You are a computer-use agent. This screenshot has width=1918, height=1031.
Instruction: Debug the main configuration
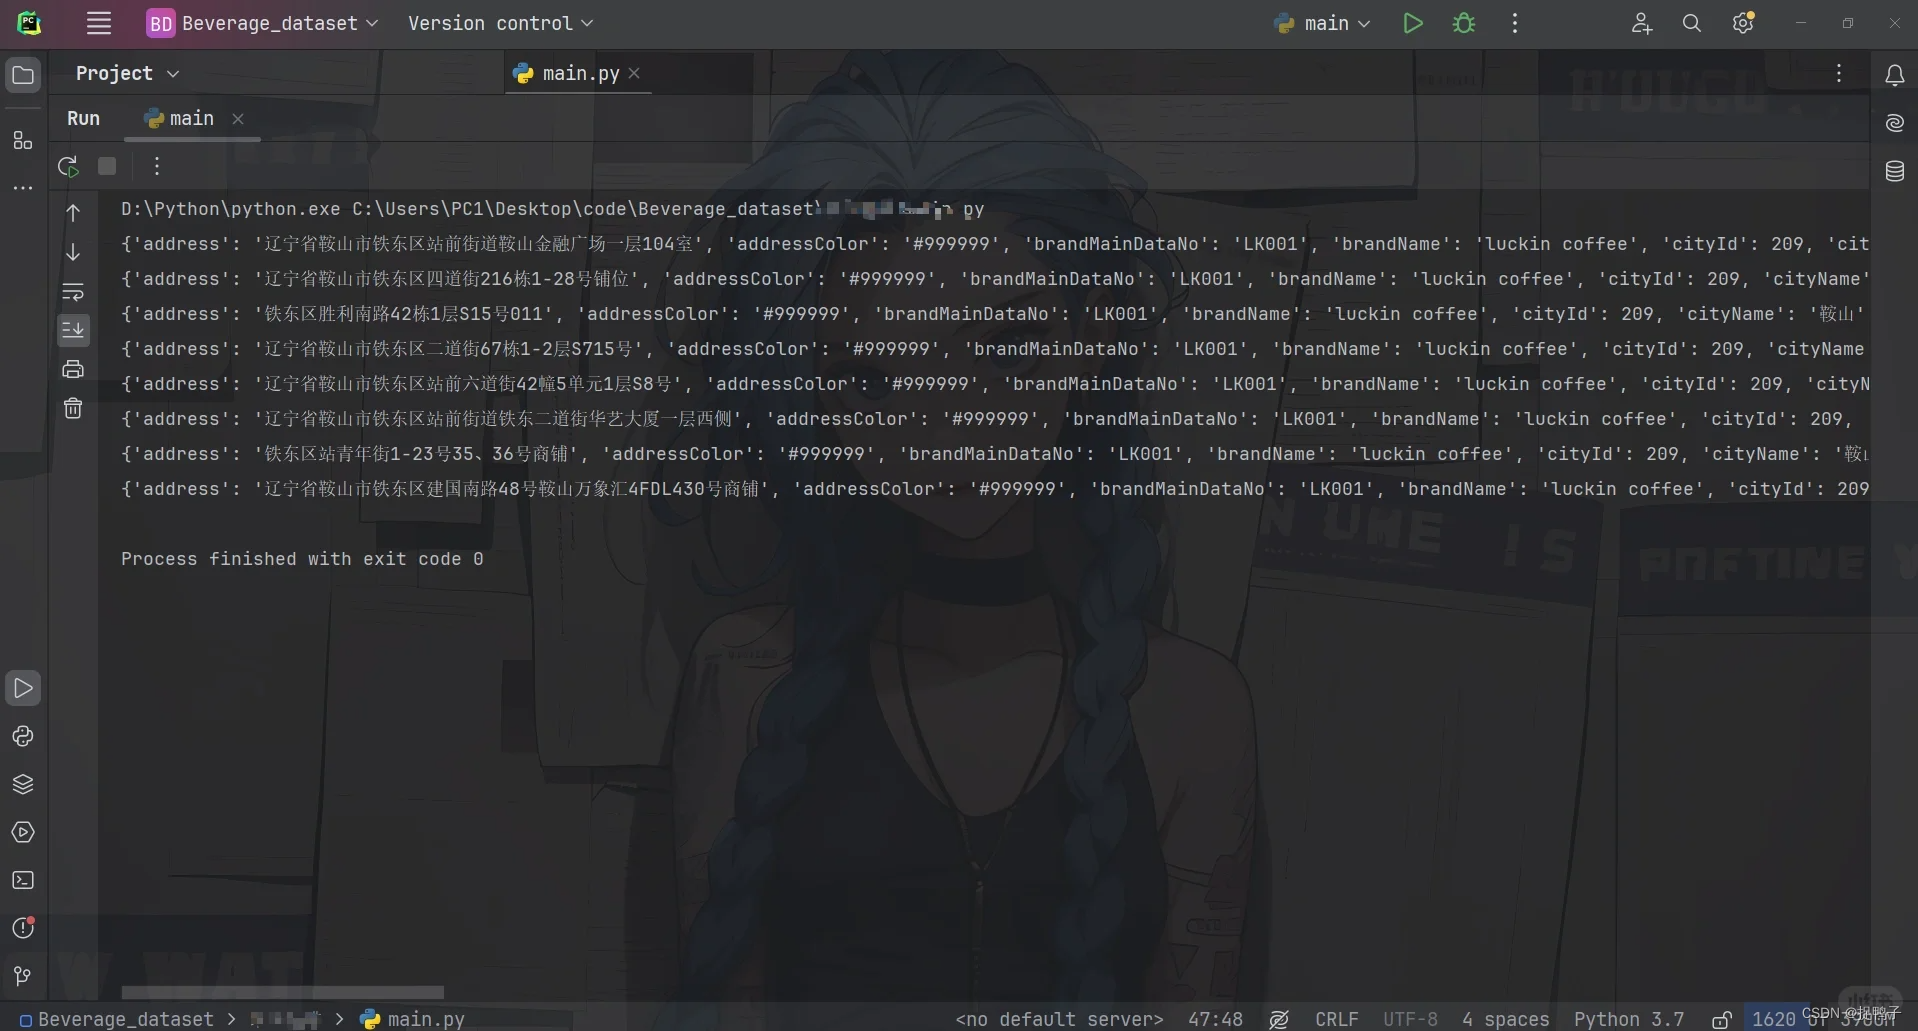point(1464,23)
